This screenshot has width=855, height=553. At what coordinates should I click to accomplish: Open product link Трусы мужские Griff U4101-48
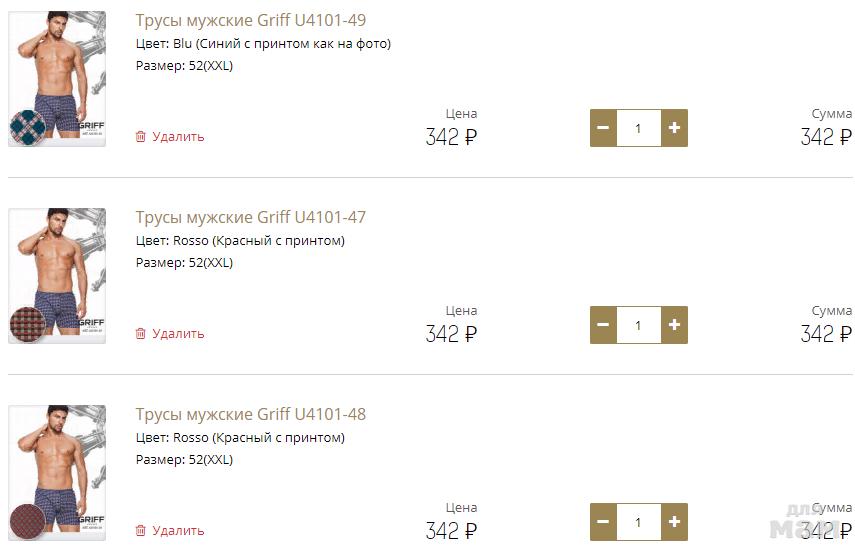tap(251, 414)
